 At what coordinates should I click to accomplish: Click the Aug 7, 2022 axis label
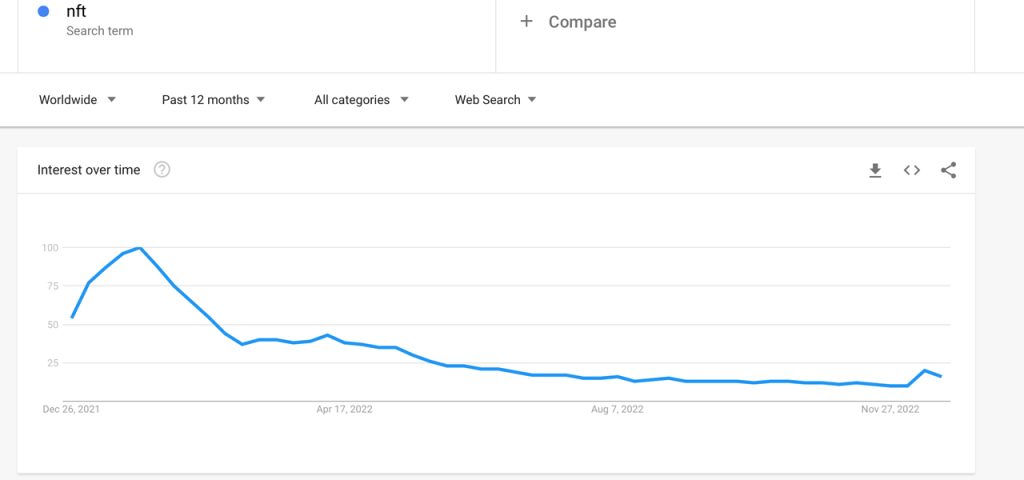point(617,409)
